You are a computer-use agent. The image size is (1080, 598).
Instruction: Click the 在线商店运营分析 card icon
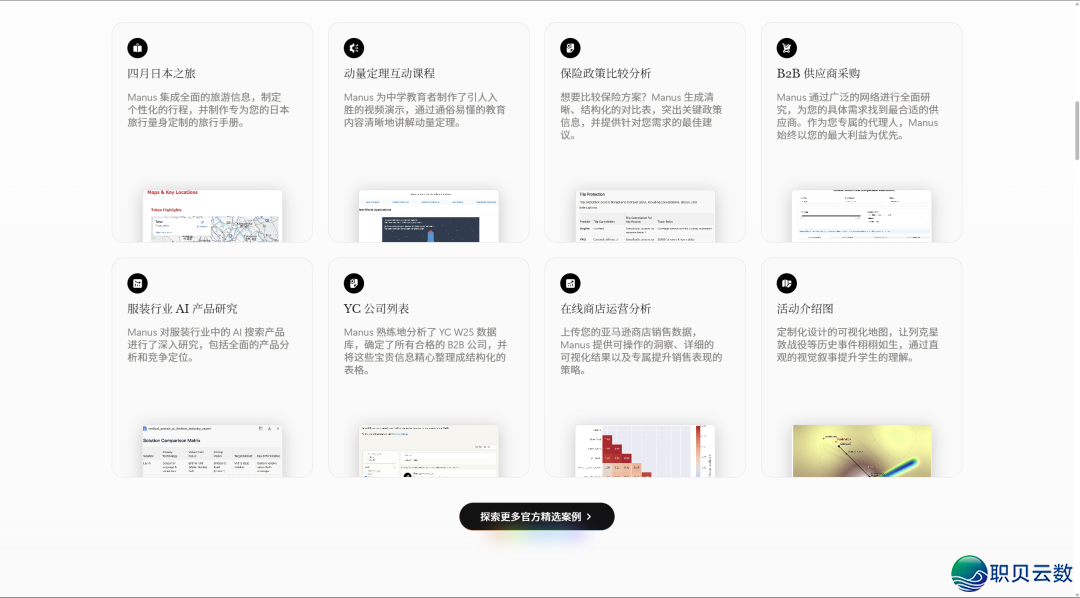[x=570, y=283]
